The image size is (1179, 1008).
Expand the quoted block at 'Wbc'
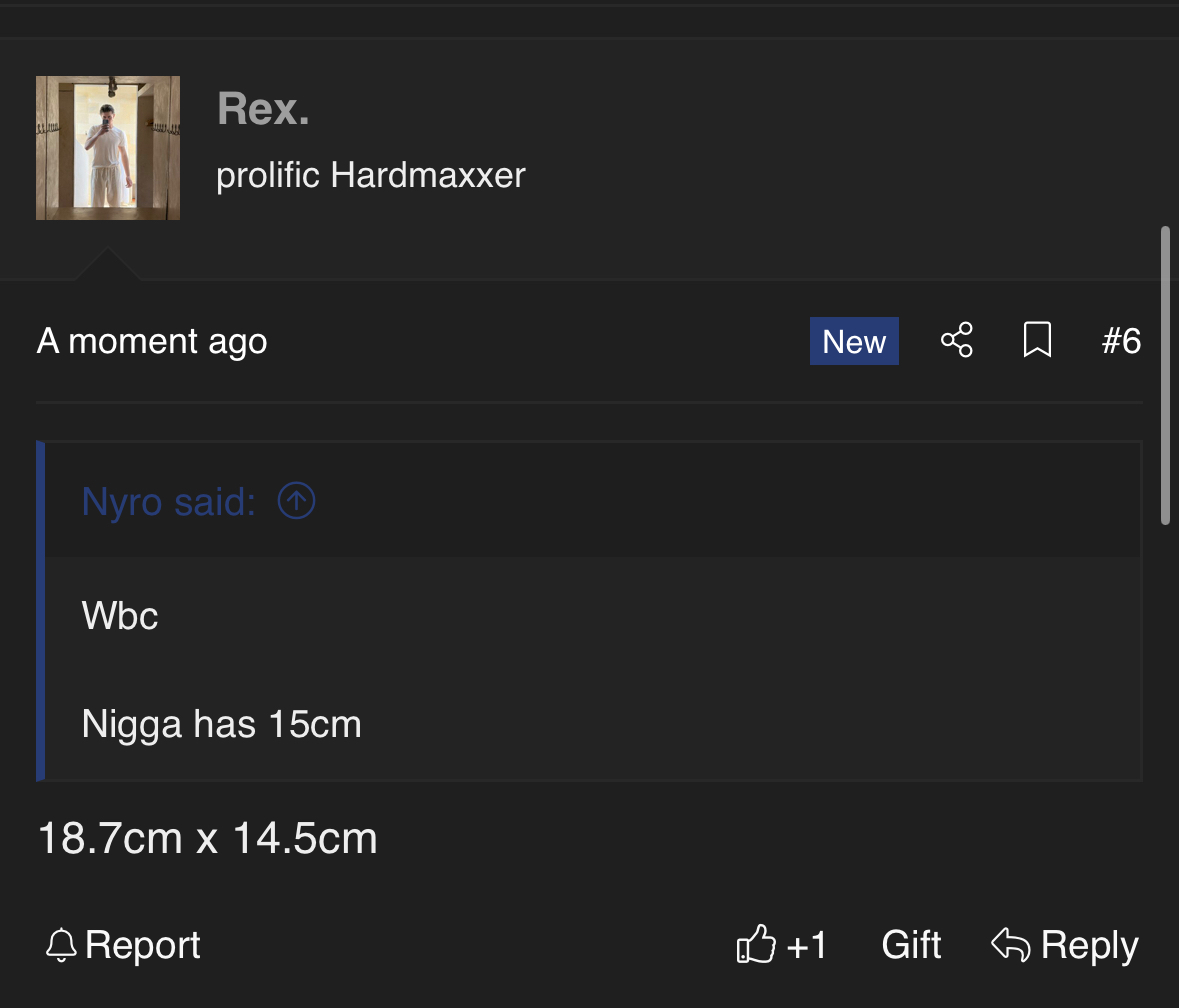[x=120, y=616]
